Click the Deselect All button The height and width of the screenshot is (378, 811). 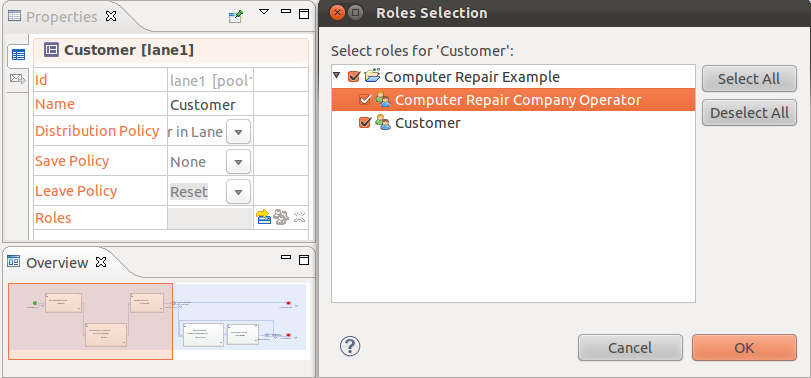click(x=749, y=113)
